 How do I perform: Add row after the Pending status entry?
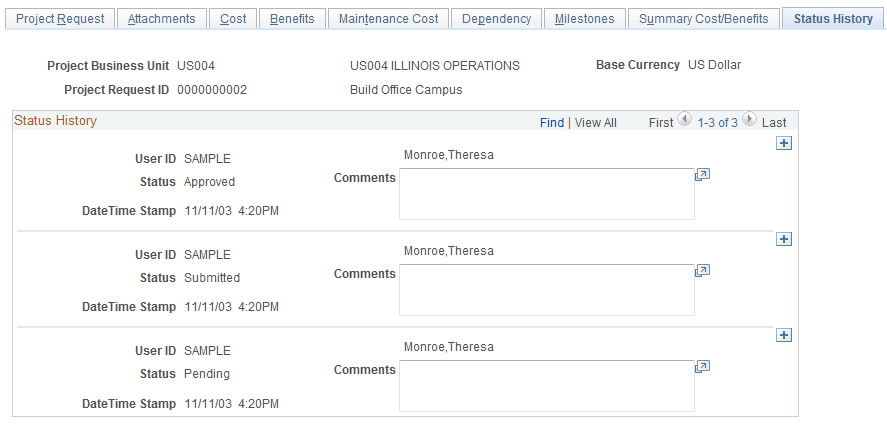click(784, 336)
